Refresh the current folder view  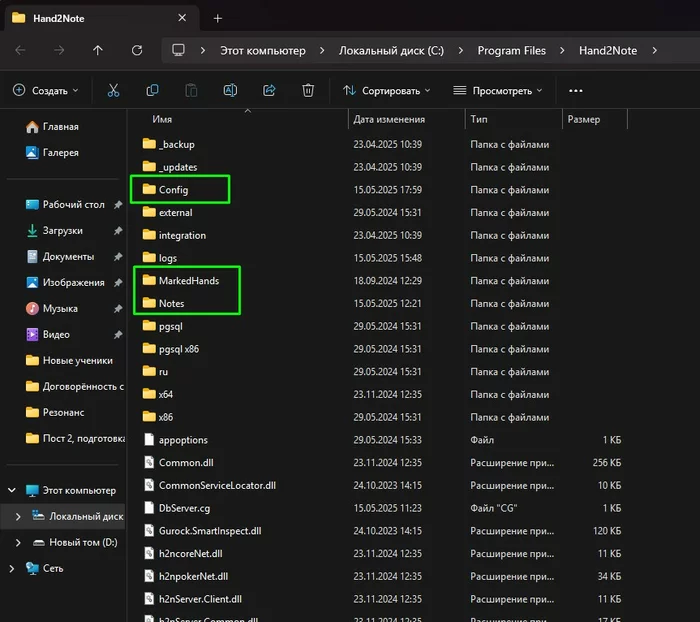(x=137, y=50)
